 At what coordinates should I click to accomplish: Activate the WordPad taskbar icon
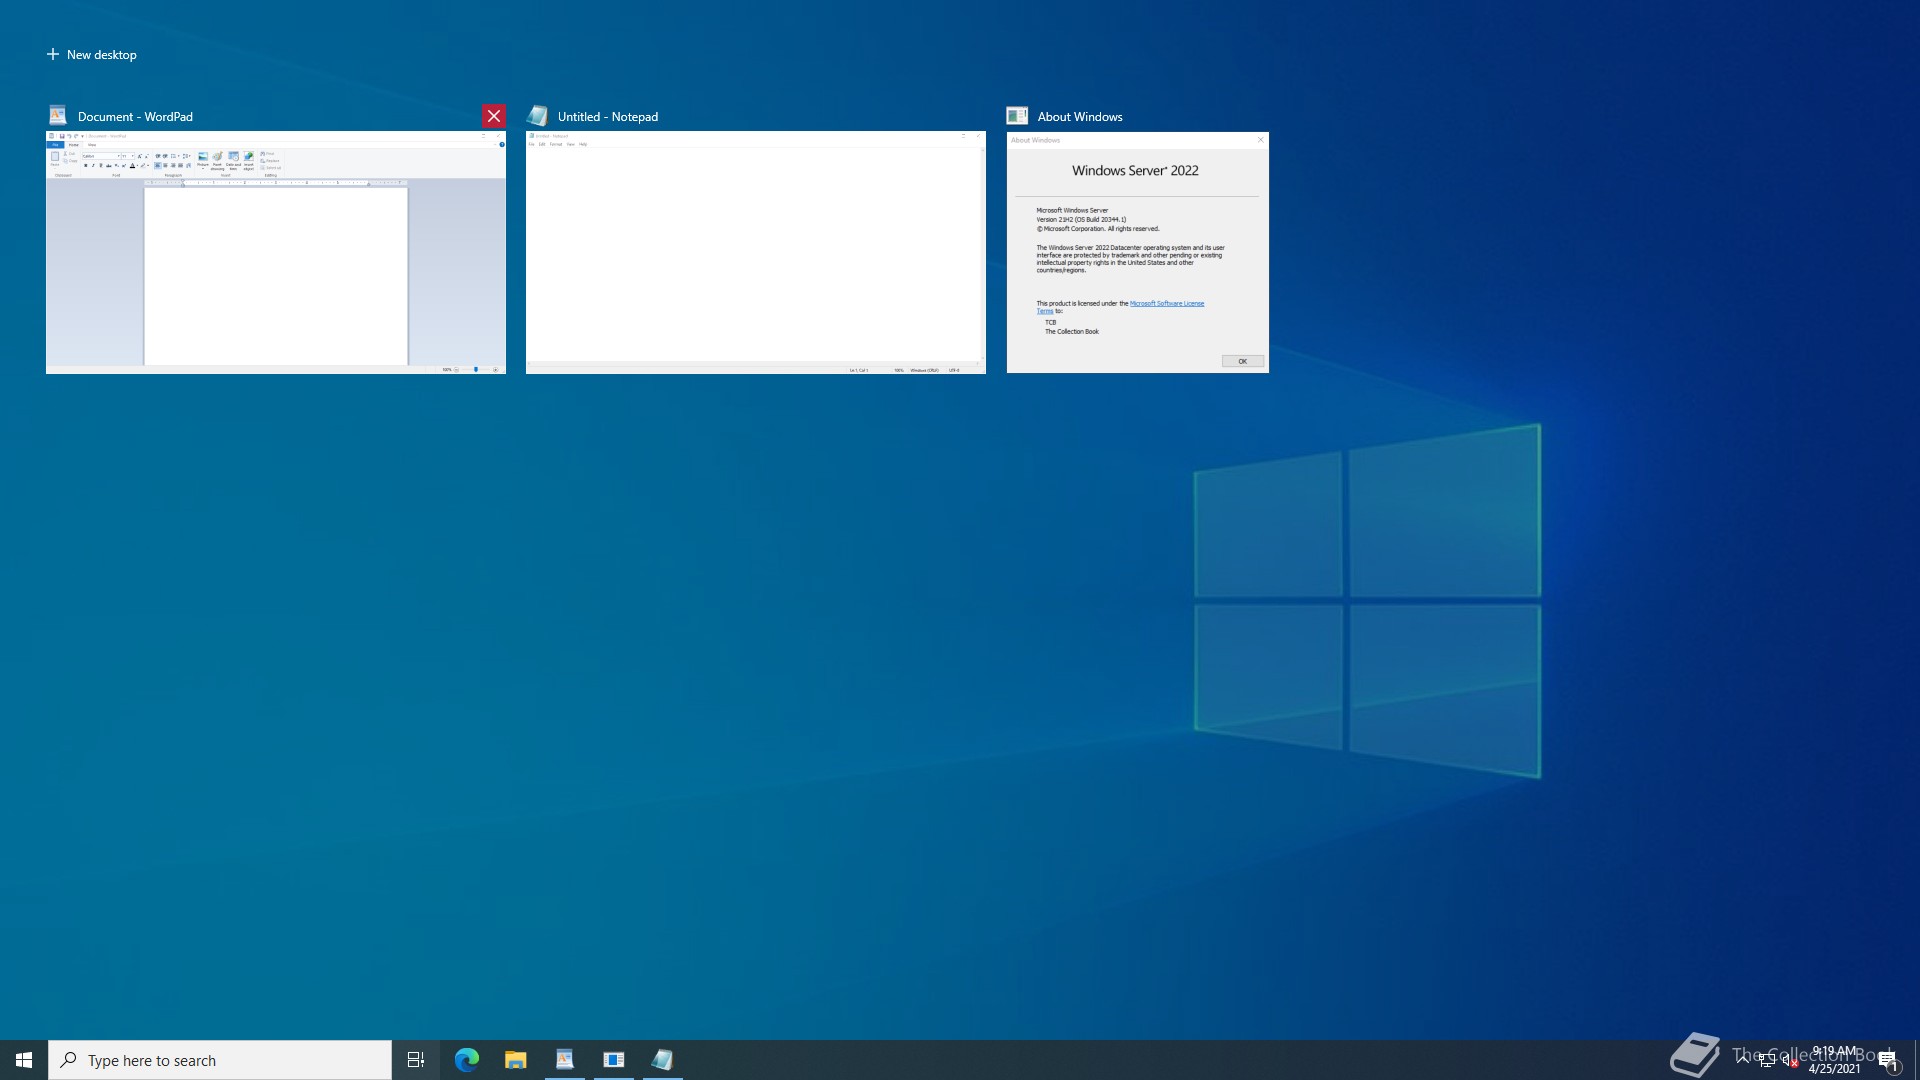(x=565, y=1060)
